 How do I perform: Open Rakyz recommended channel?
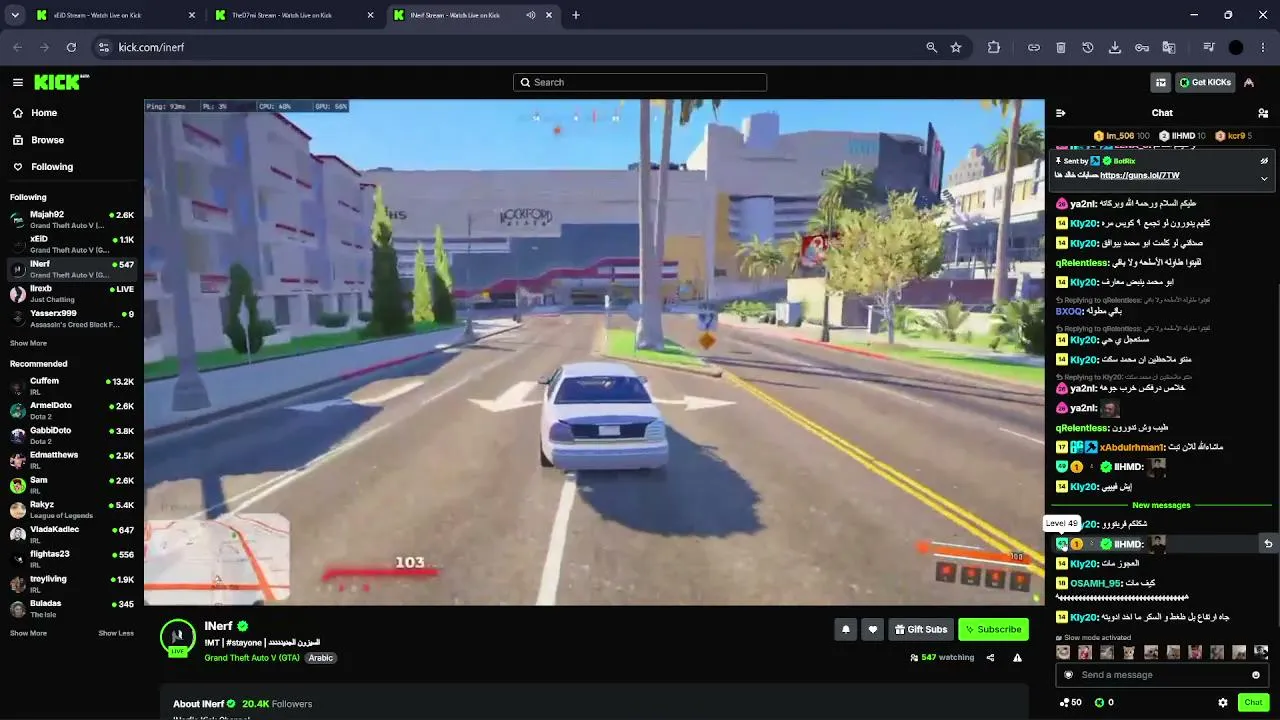[72, 509]
